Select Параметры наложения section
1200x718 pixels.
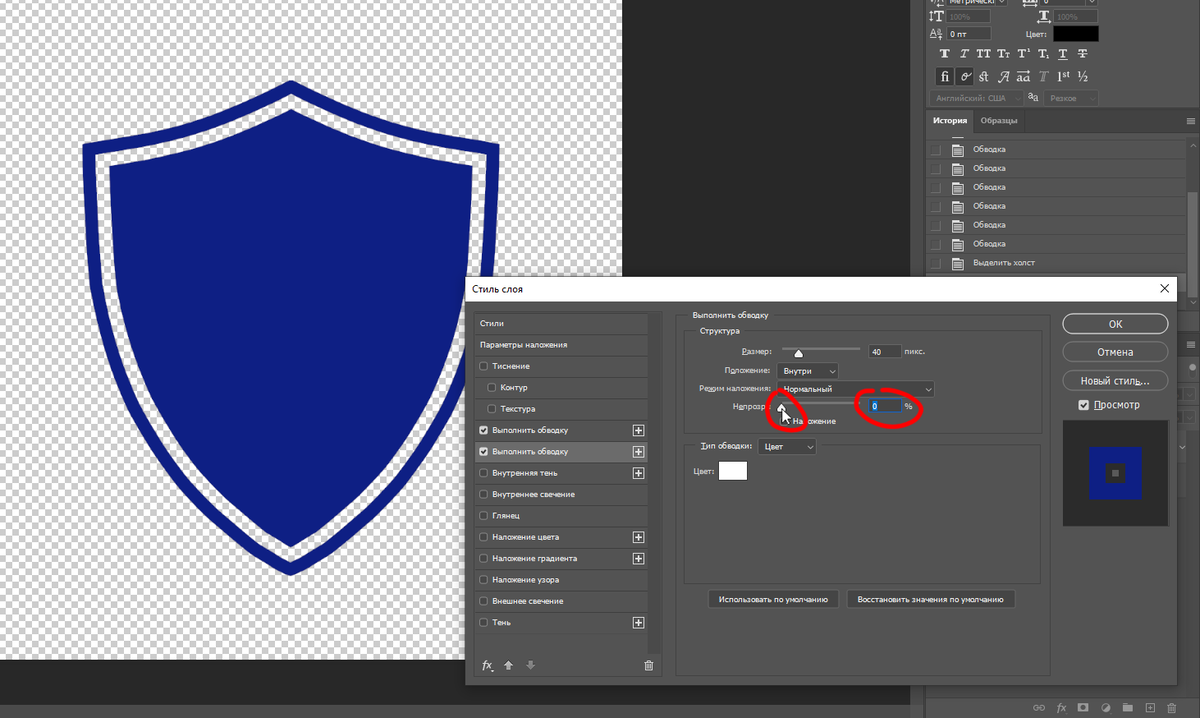coord(561,345)
